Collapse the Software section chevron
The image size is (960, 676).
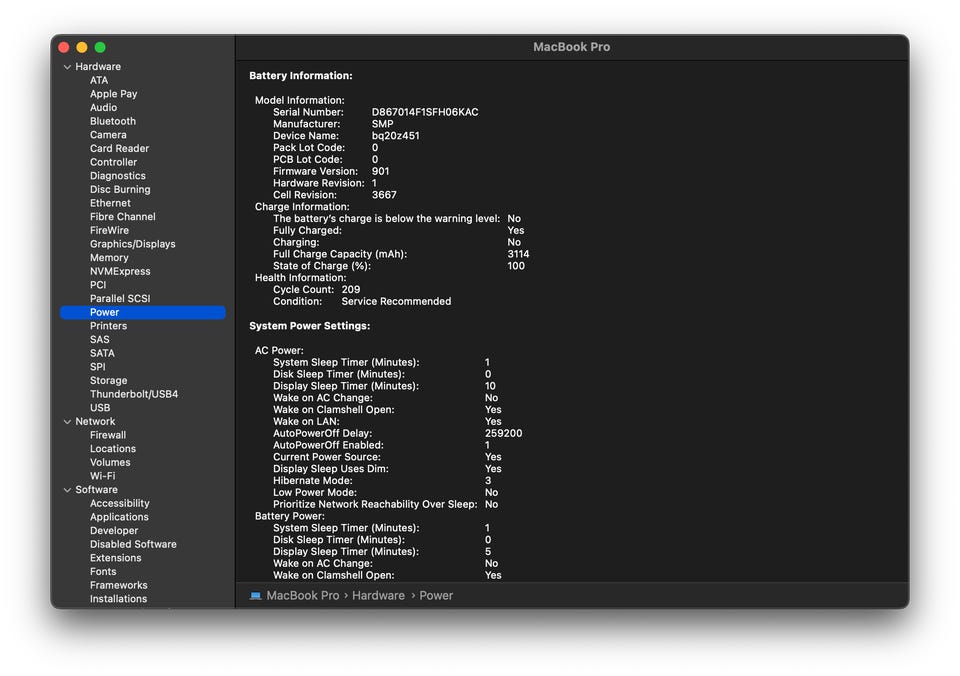[67, 489]
